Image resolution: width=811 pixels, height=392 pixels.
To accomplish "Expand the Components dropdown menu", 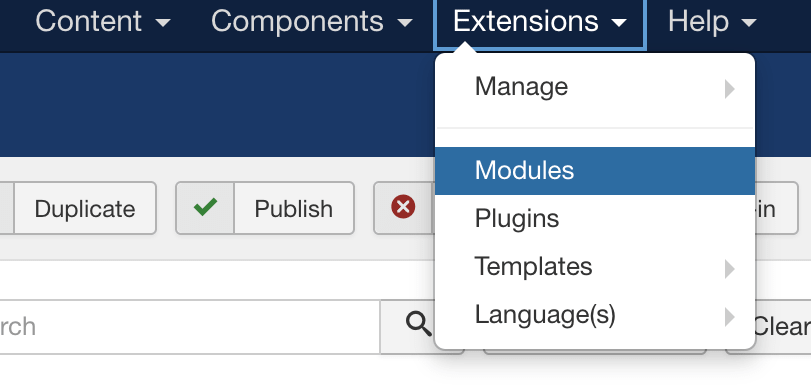I will 312,22.
